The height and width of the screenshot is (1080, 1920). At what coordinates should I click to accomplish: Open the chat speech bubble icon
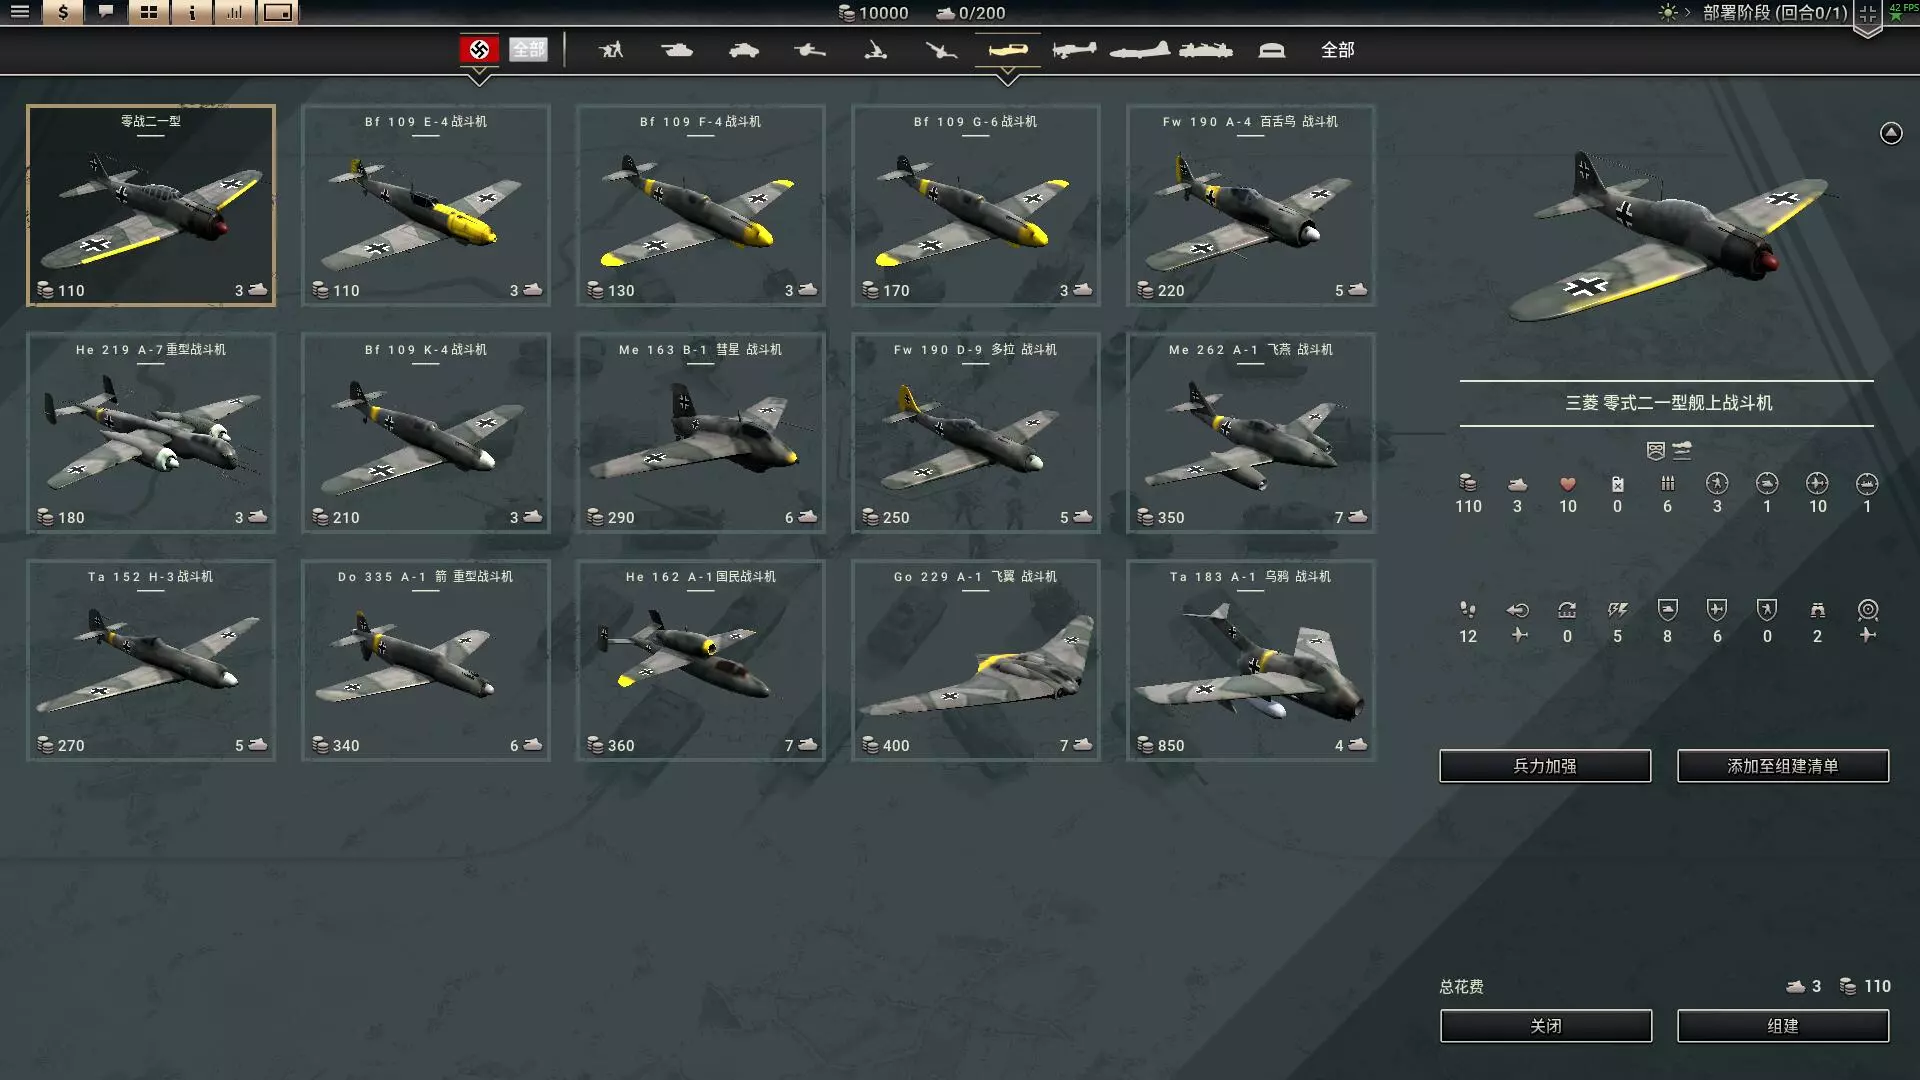click(x=106, y=12)
